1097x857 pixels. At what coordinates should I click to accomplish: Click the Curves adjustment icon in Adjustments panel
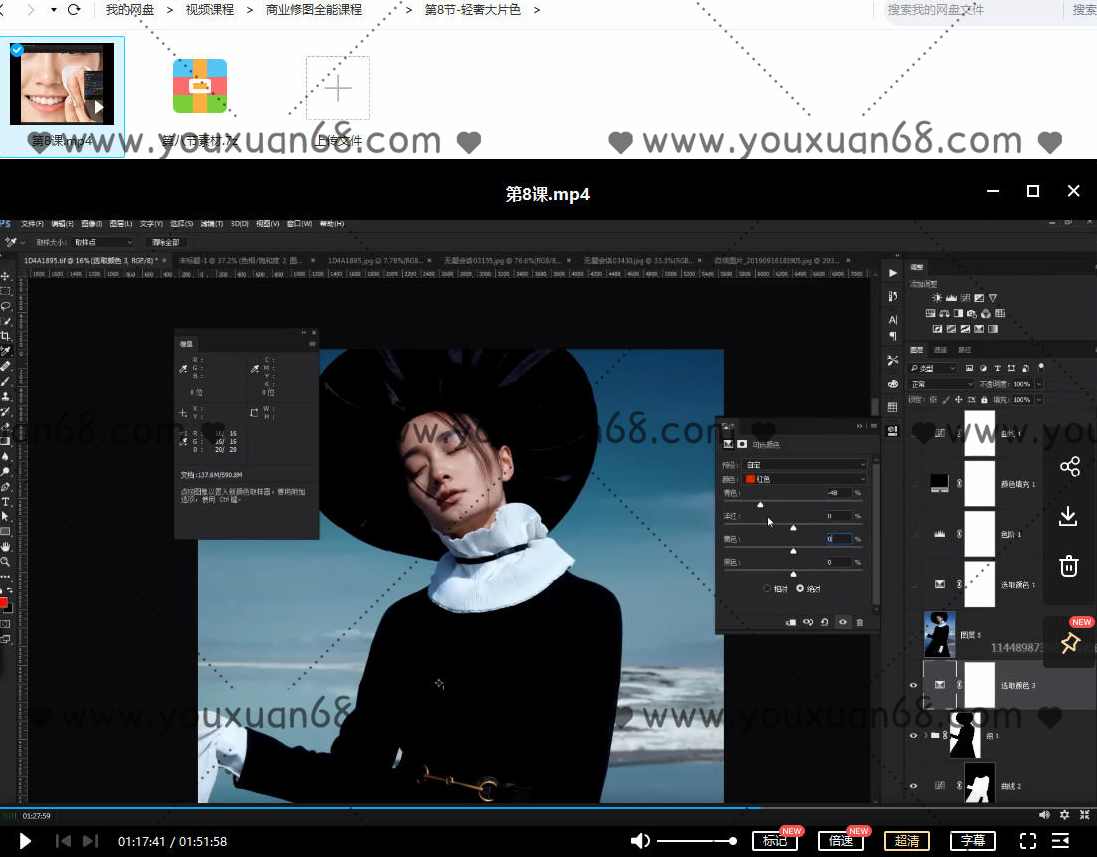tap(965, 298)
